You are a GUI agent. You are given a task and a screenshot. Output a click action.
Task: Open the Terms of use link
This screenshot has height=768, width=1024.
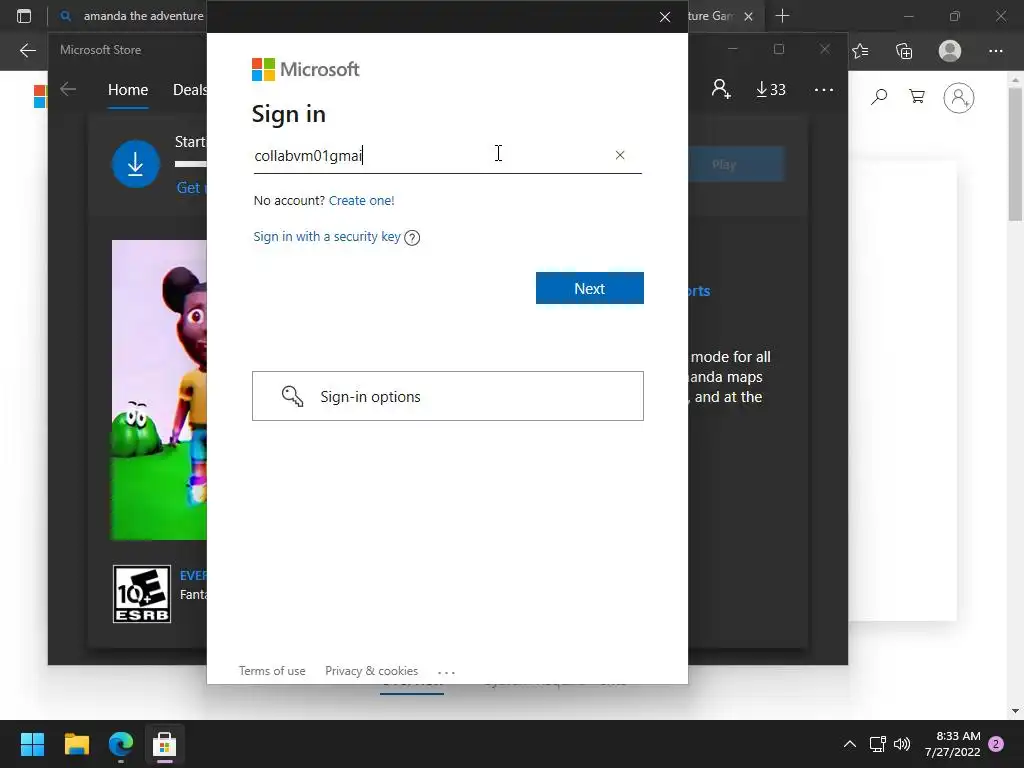[x=272, y=671]
